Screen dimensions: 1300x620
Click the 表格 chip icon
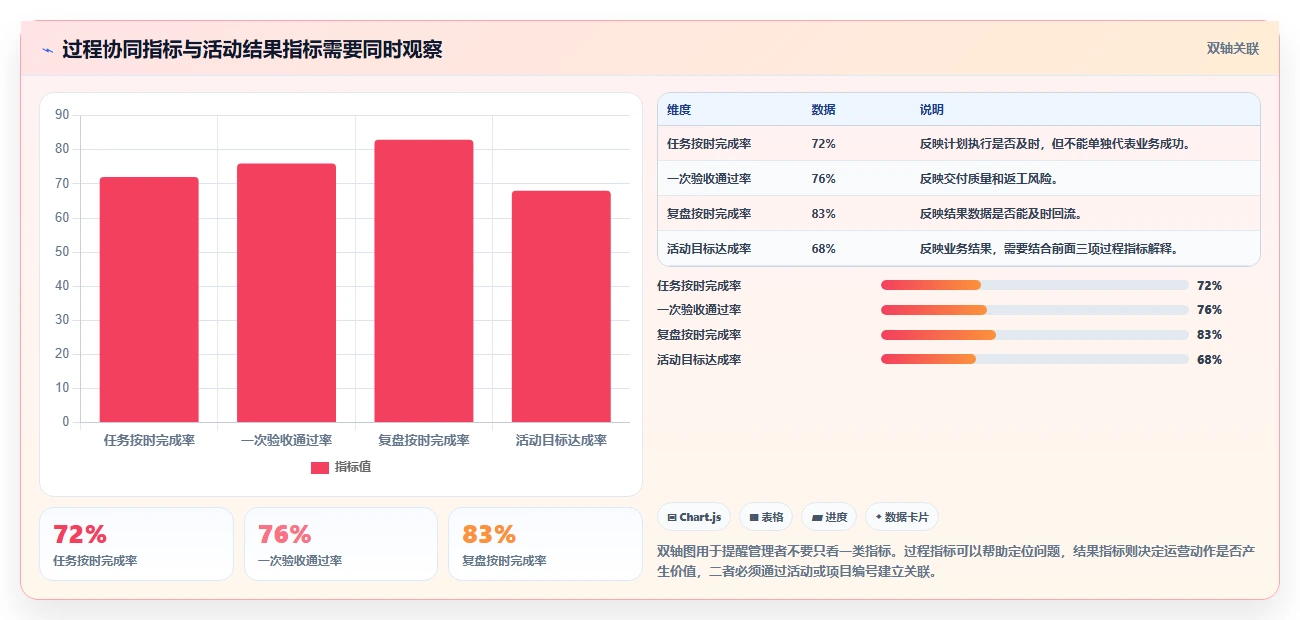(754, 517)
